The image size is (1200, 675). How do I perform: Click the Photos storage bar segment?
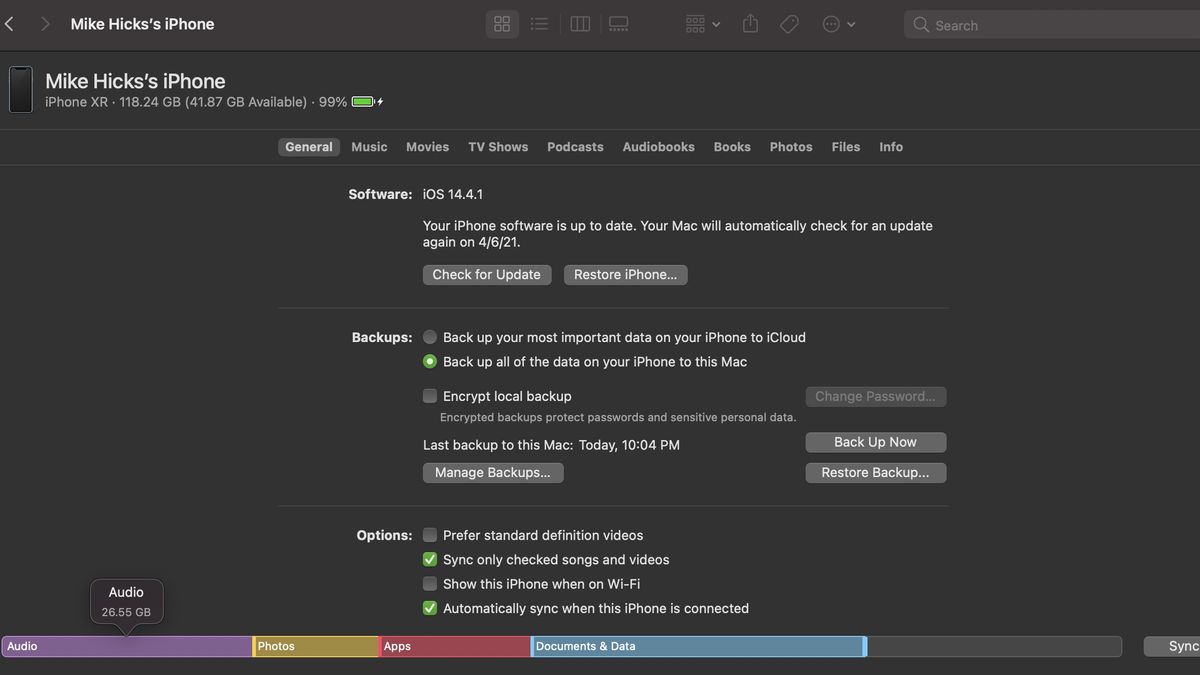(x=316, y=647)
